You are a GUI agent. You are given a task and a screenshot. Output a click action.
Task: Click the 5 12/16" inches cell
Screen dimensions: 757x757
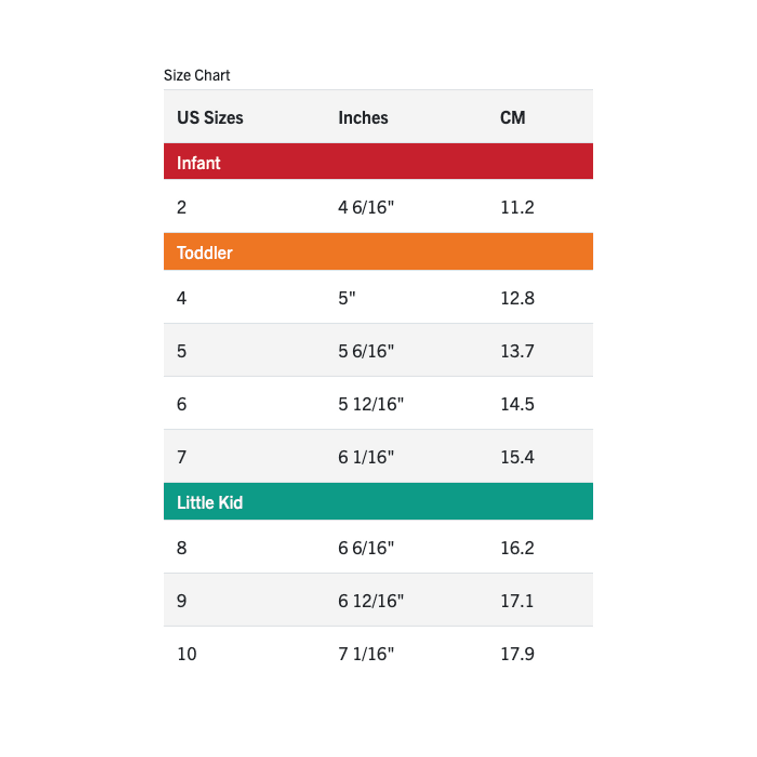[370, 405]
